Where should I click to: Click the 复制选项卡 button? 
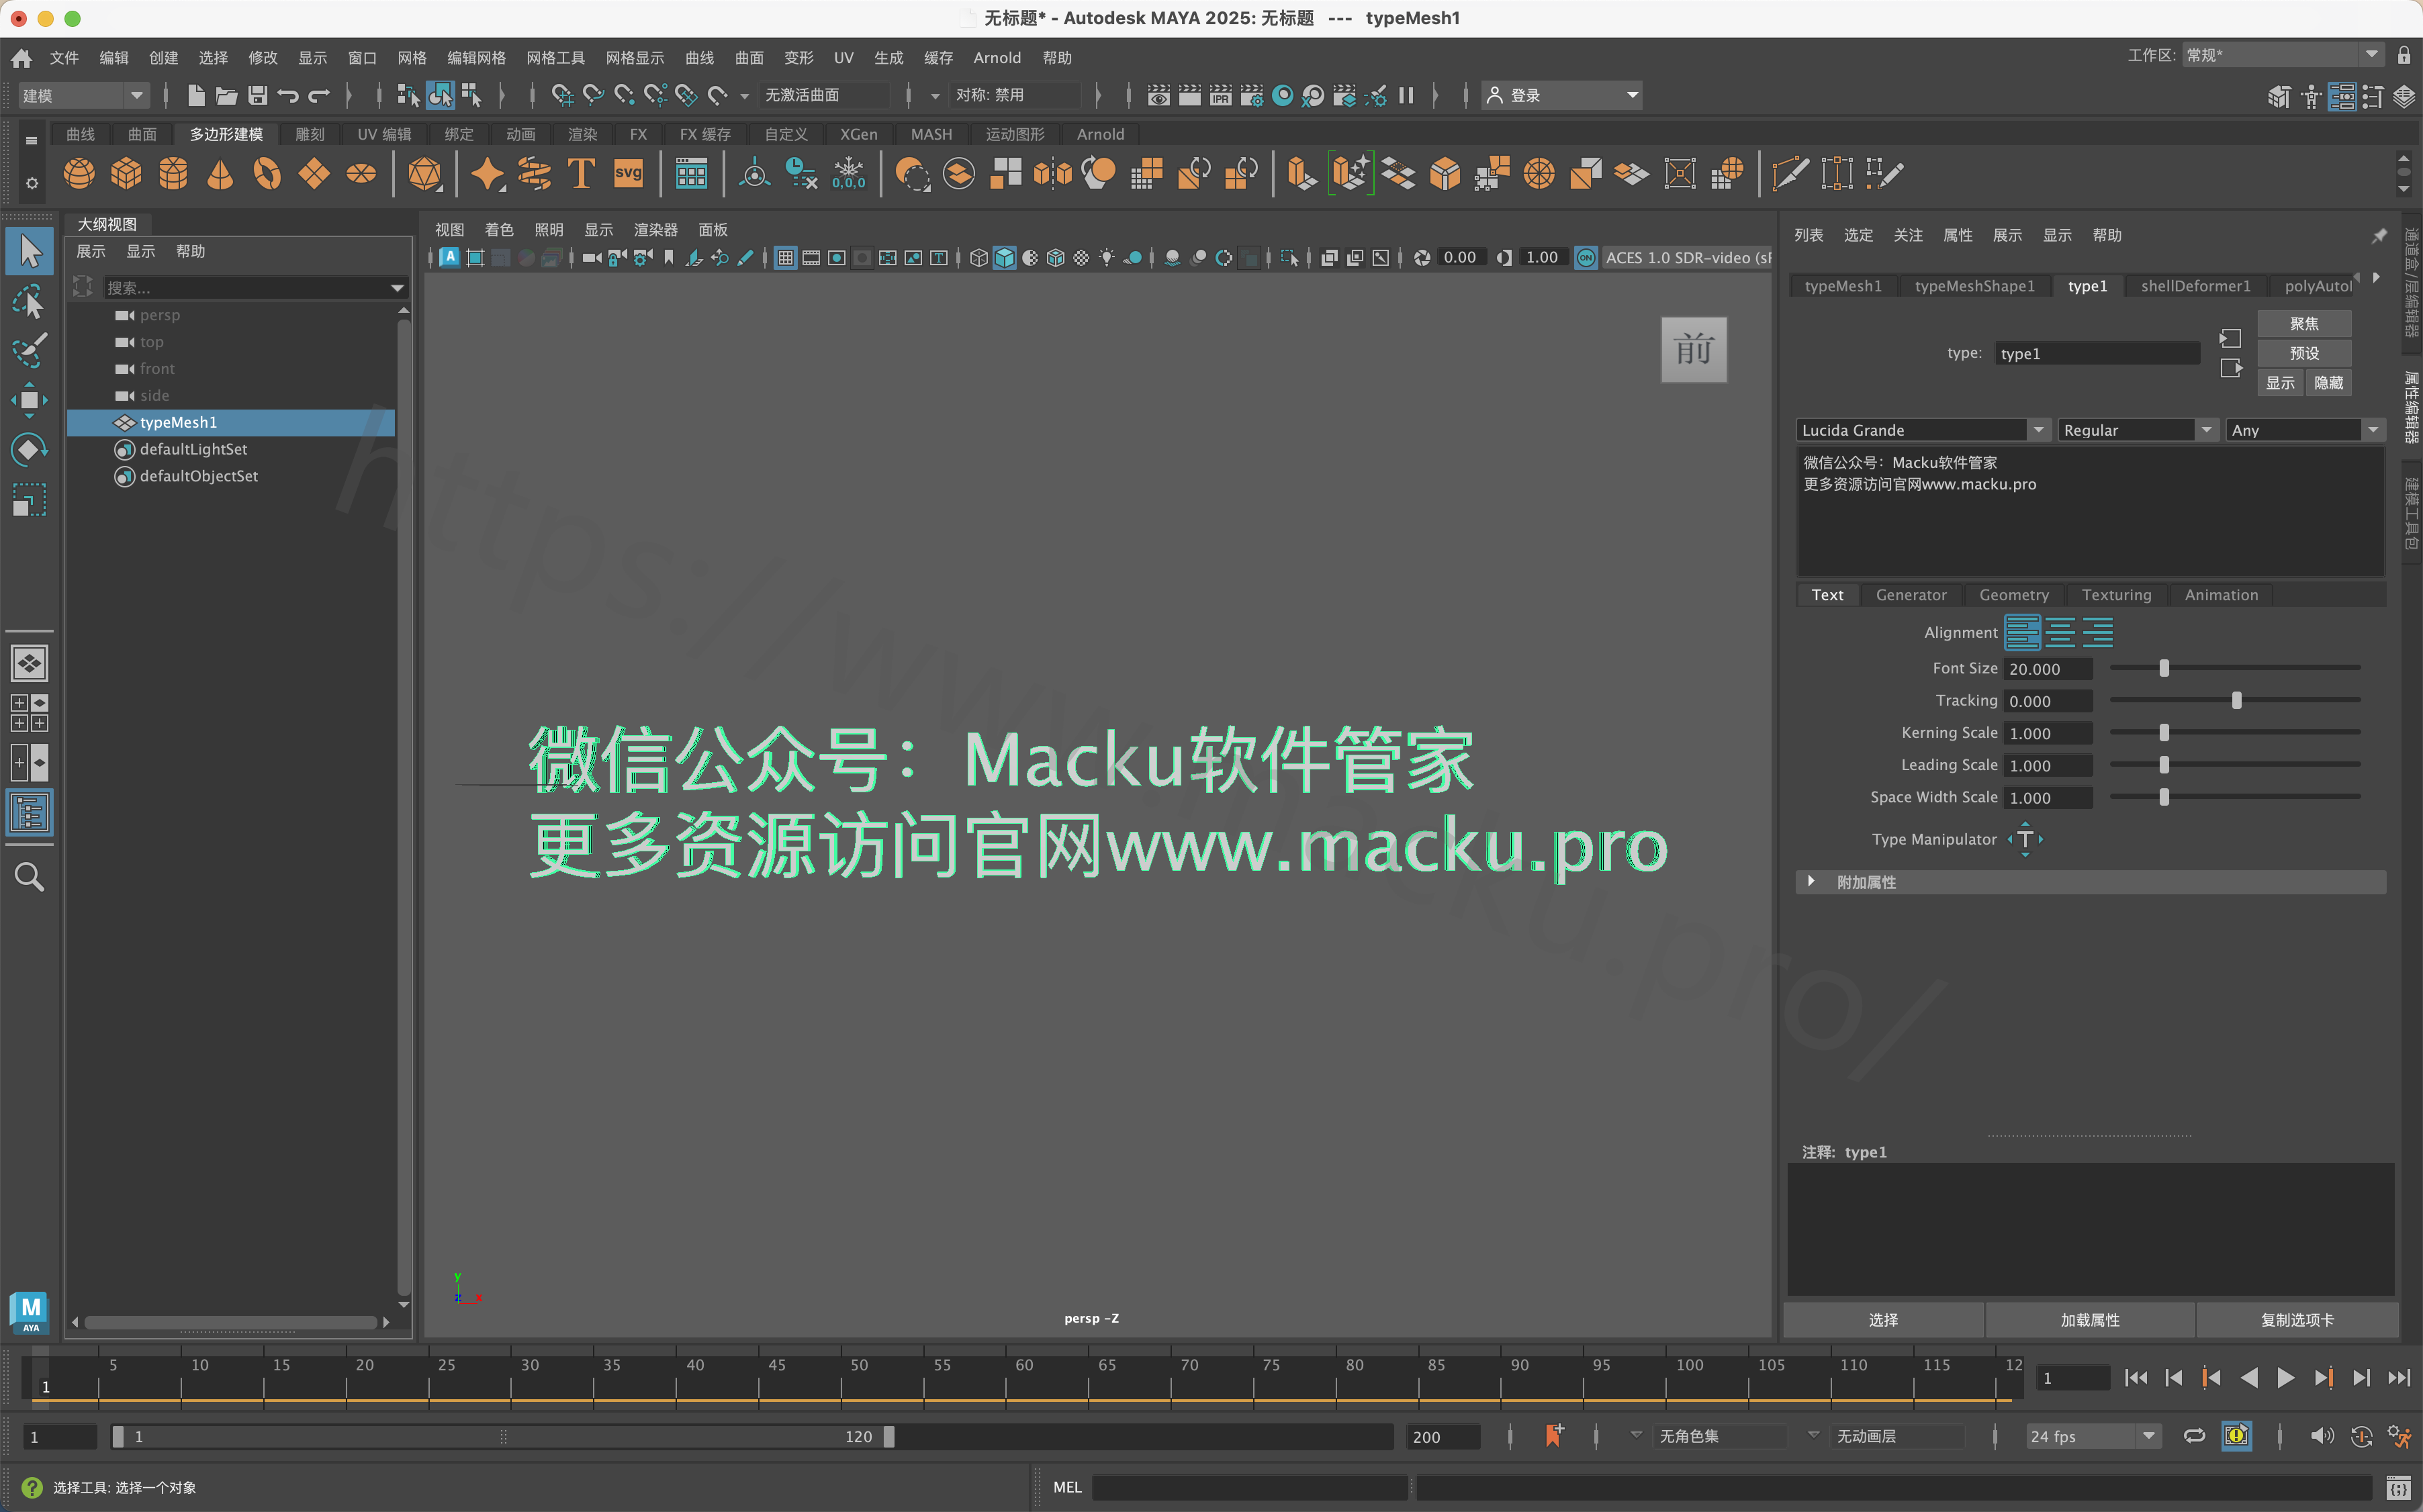2297,1320
